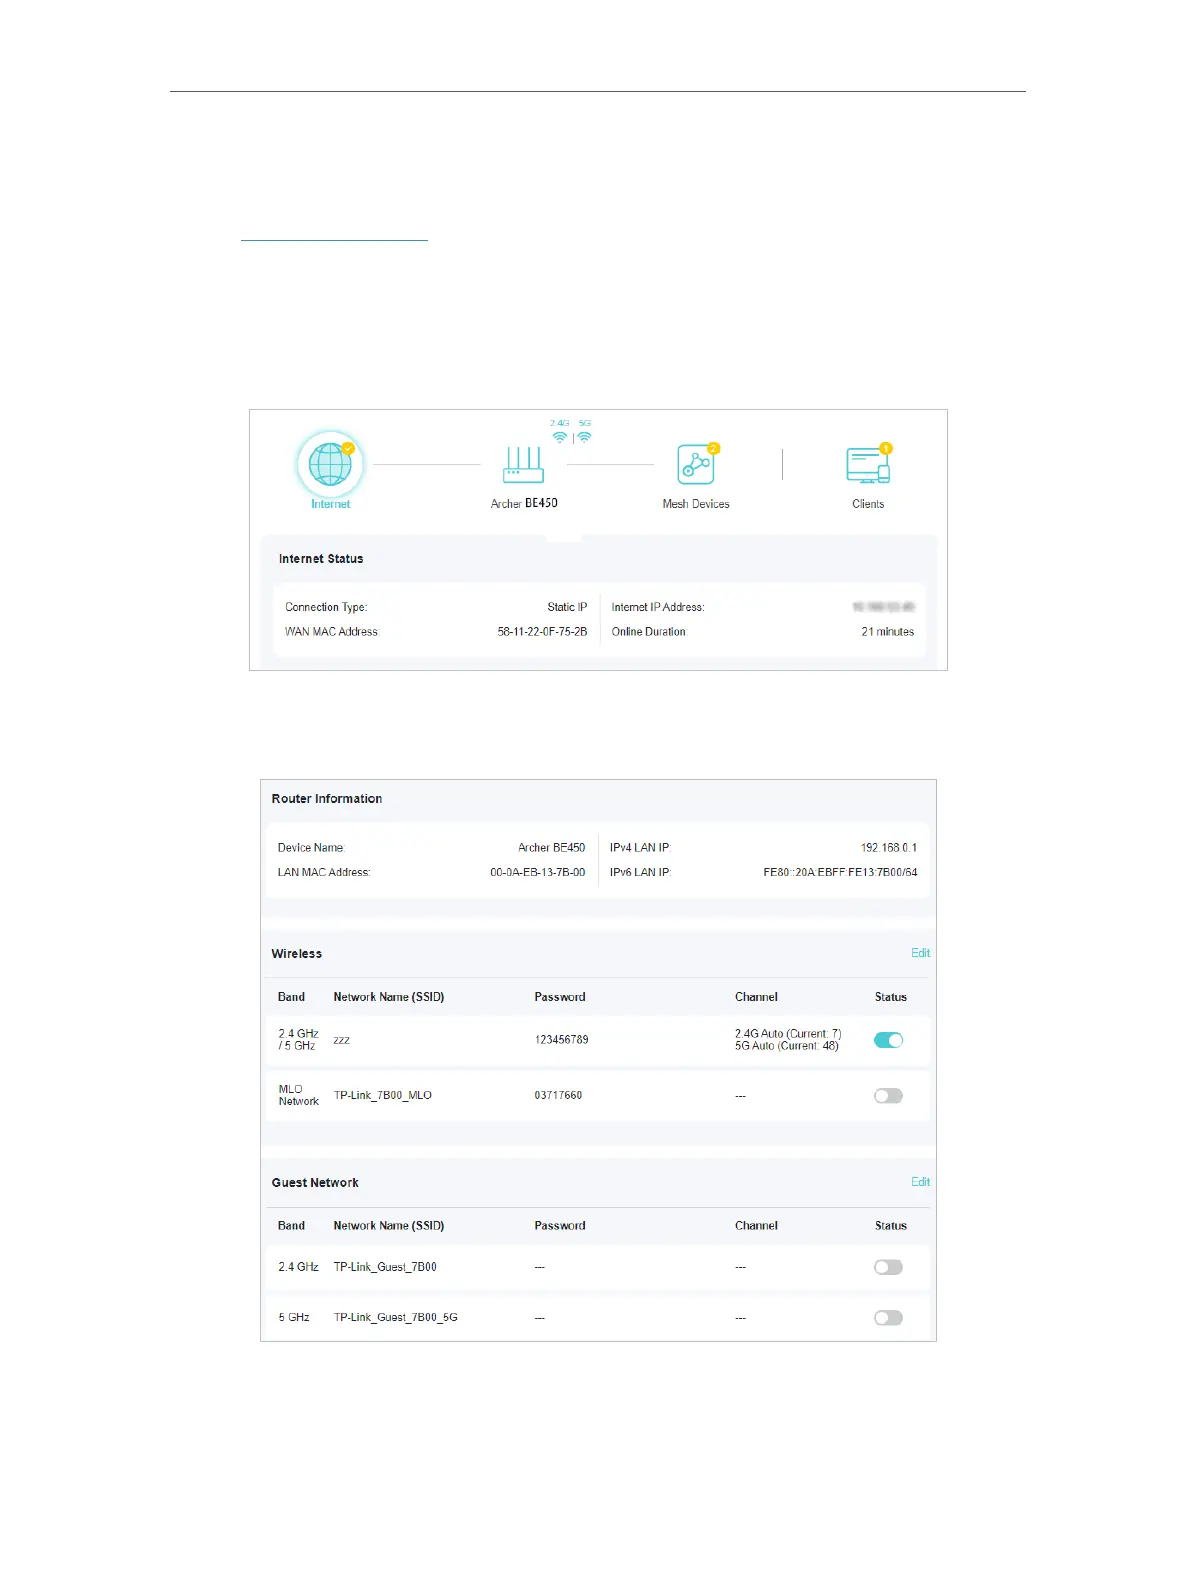Click the TP-Link_Guest_7B00 network name
Viewport: 1196px width, 1582px height.
coord(385,1267)
